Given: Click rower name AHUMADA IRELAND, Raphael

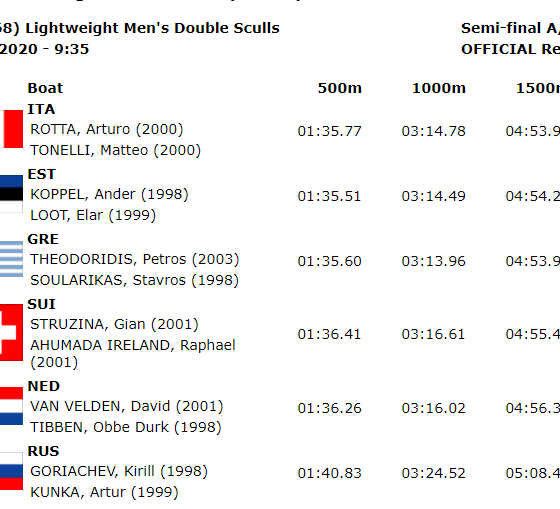Looking at the screenshot, I should tap(133, 345).
